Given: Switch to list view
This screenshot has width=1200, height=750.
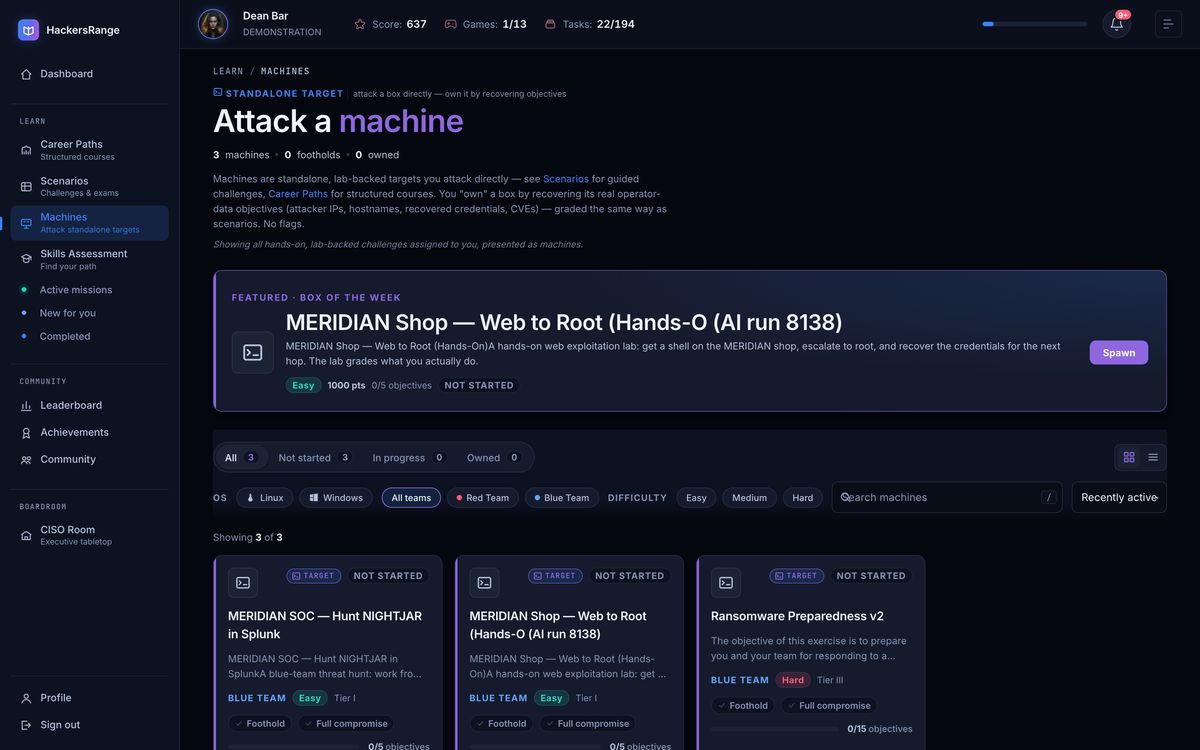Looking at the screenshot, I should pos(1153,457).
